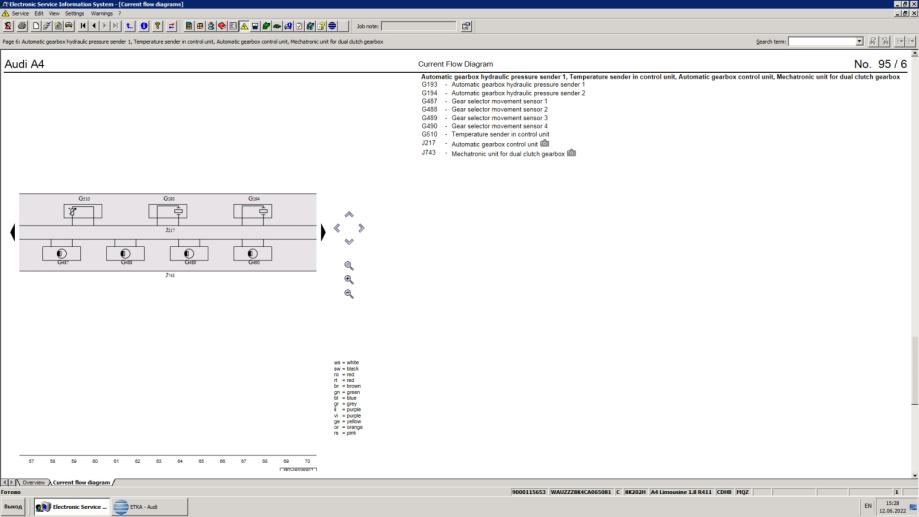Click legend row G487 Gear selector movement sensor 1
Viewport: 919px width, 517px height.
[x=484, y=101]
